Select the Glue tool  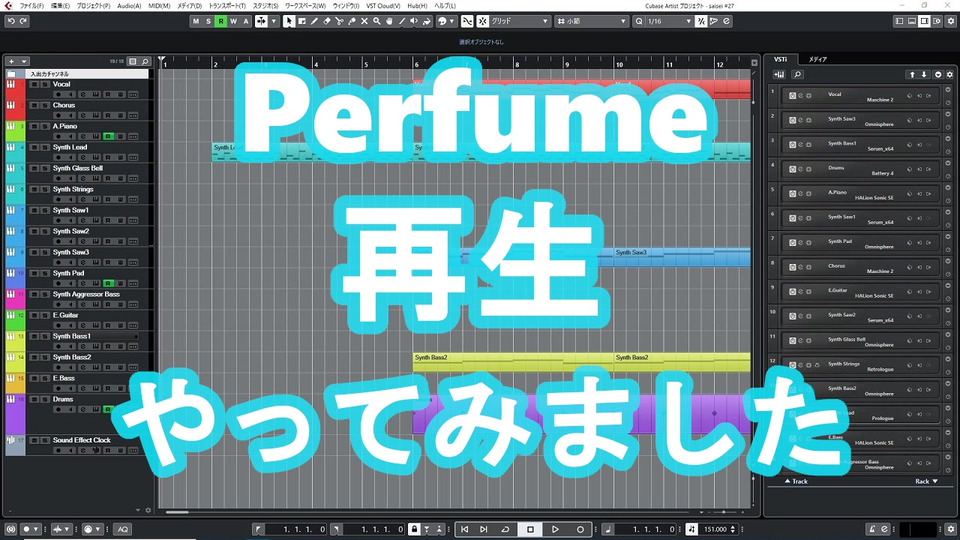point(352,21)
